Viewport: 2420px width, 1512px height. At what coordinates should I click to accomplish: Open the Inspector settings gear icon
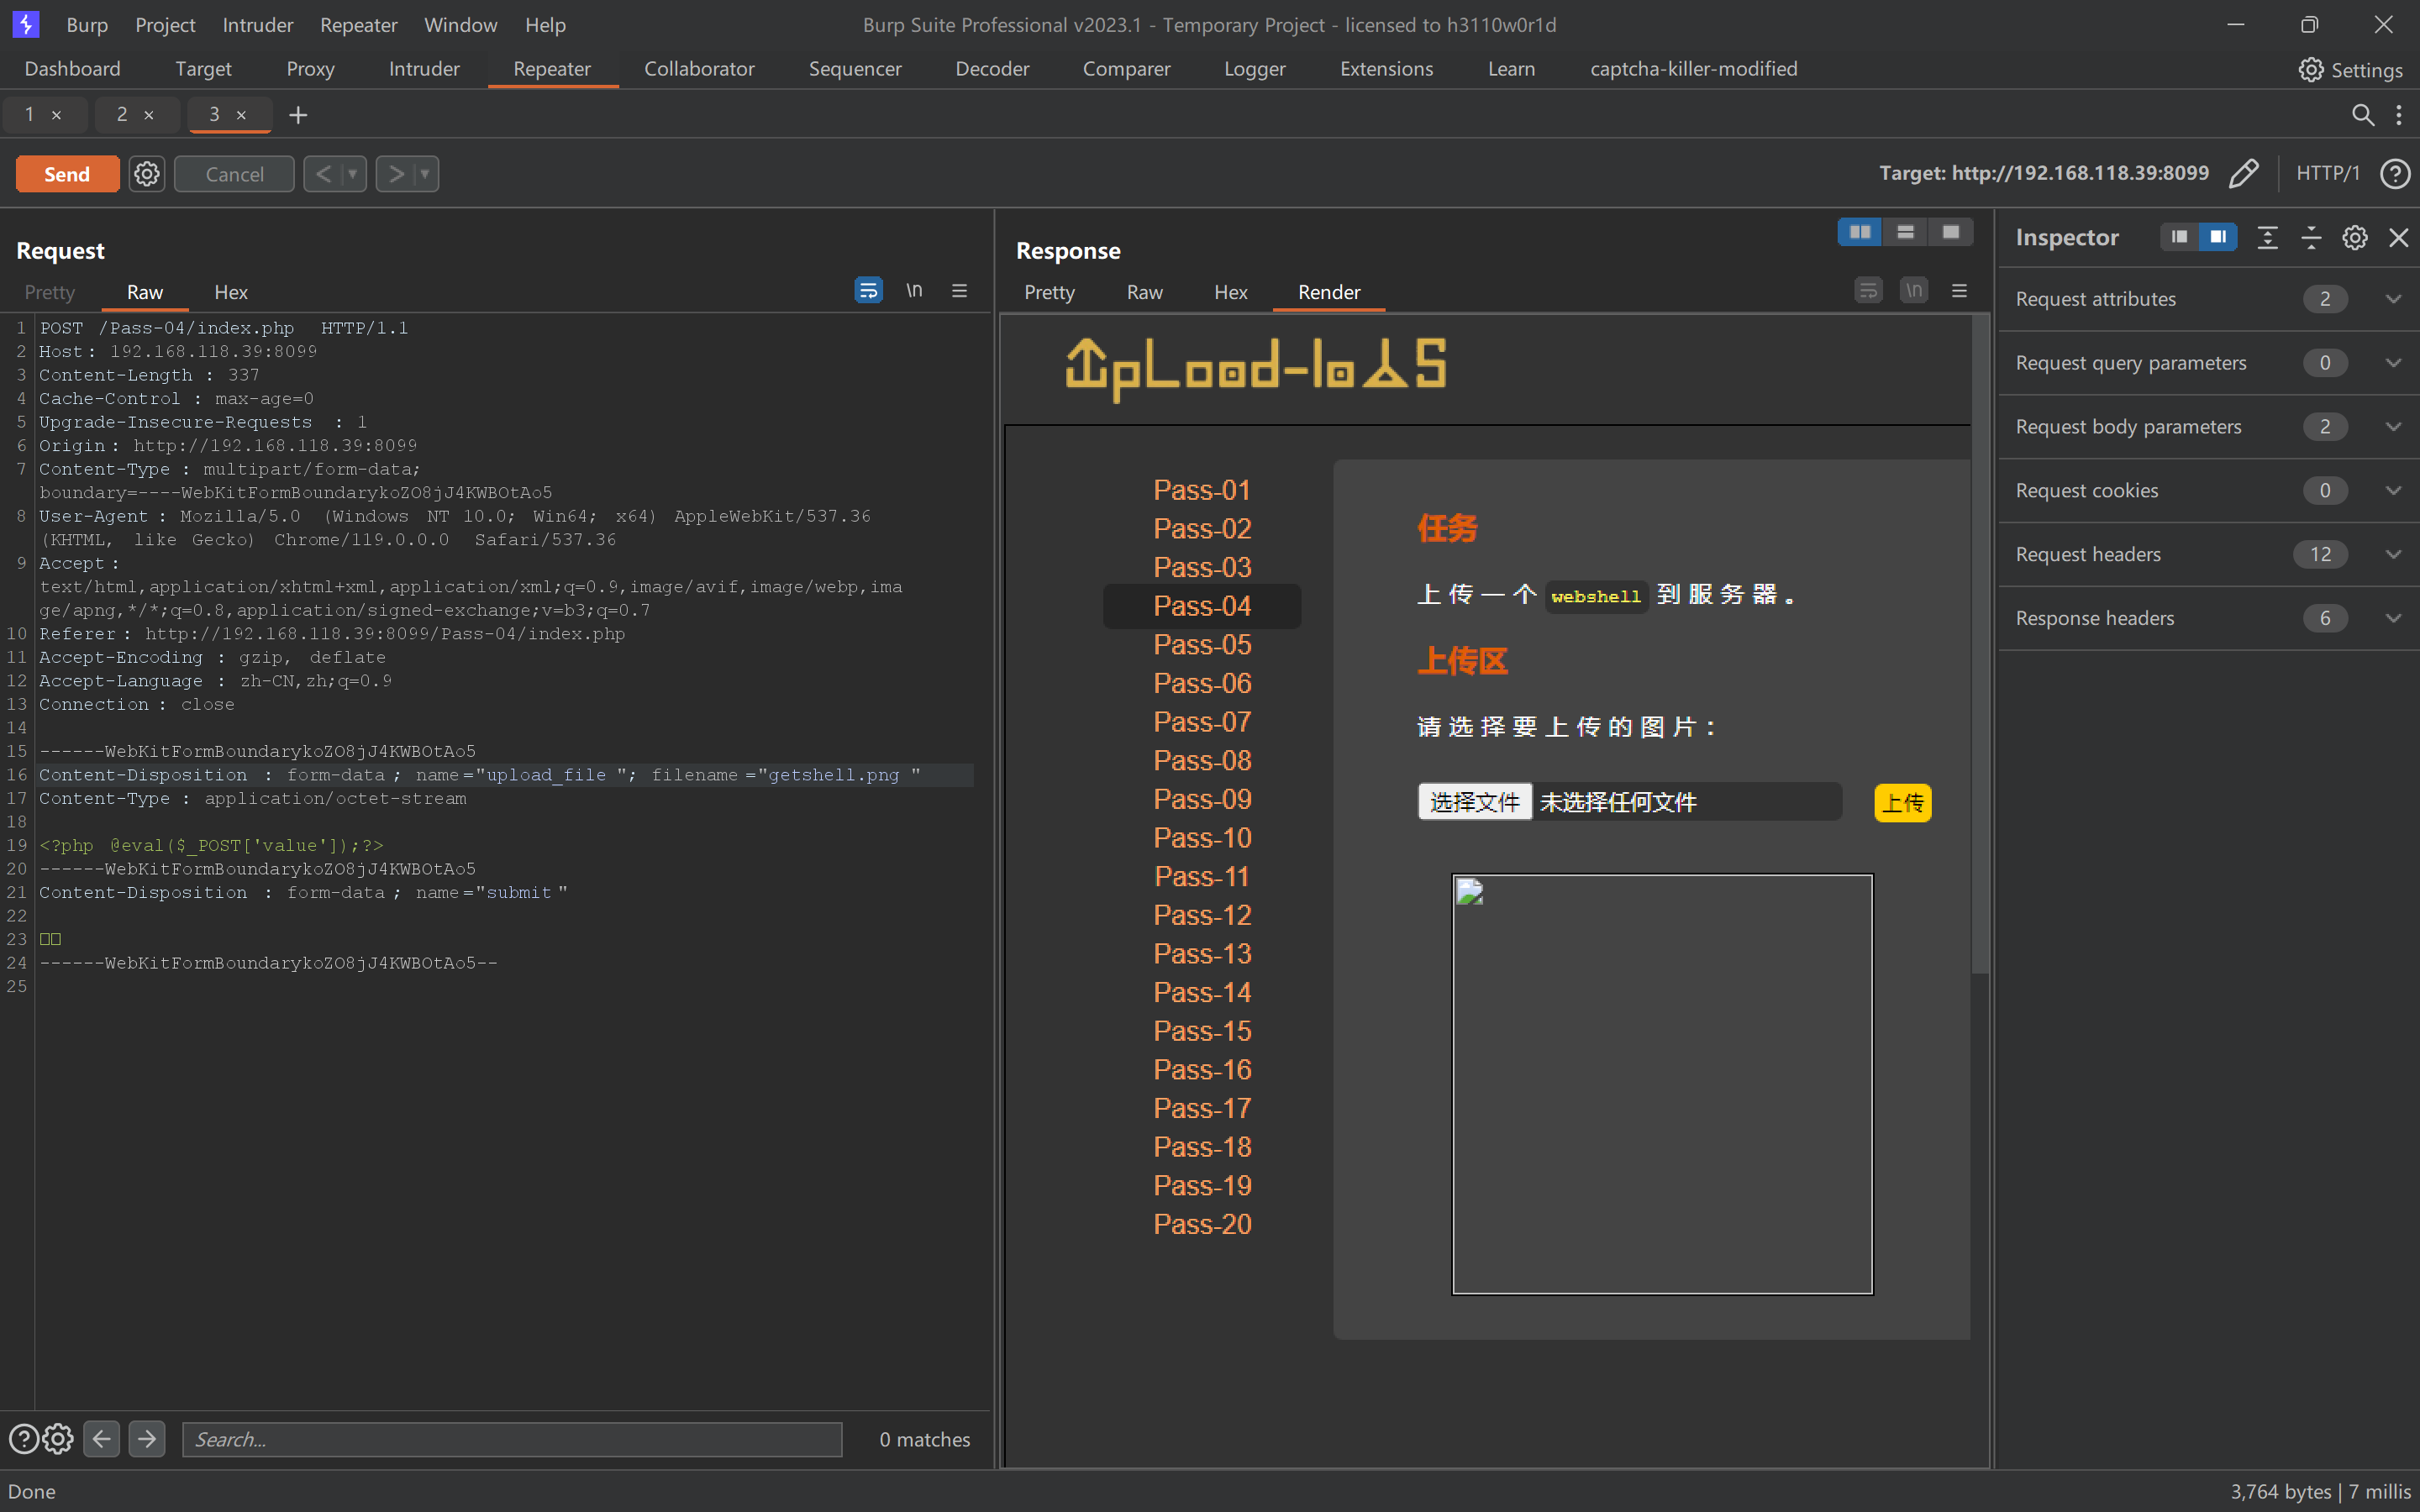2354,237
